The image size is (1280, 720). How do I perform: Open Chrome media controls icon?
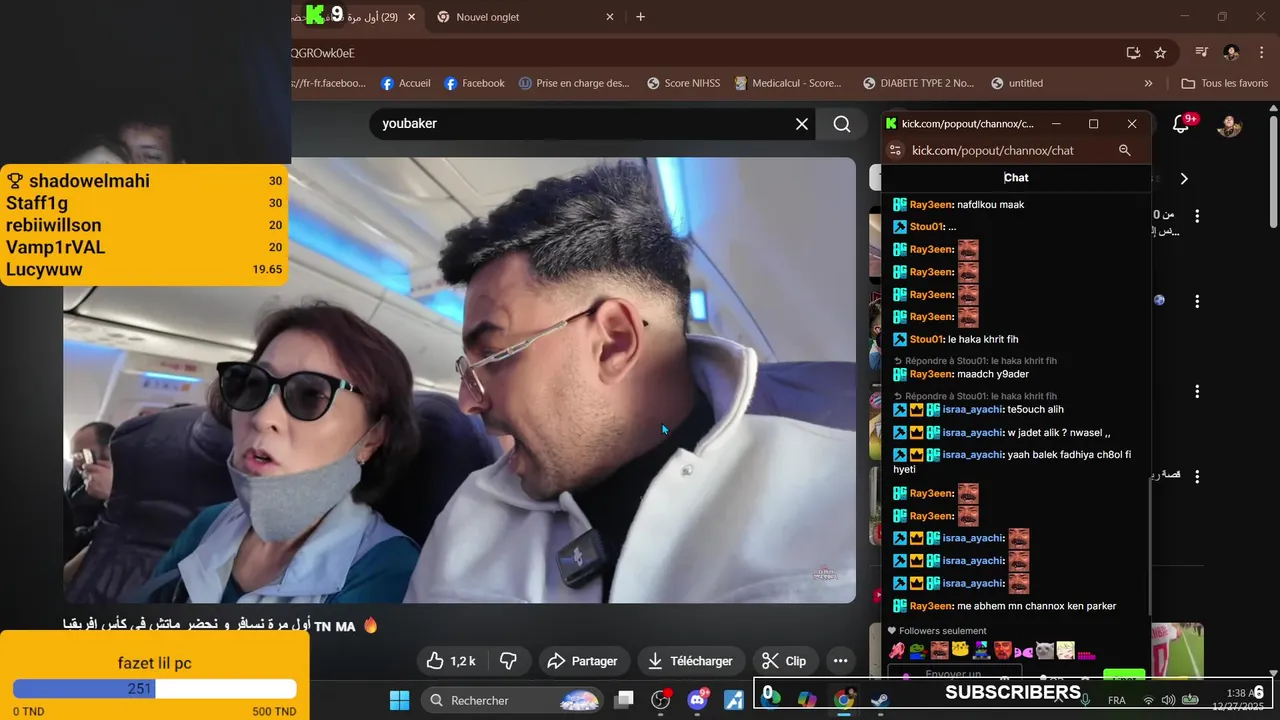pyautogui.click(x=1202, y=53)
